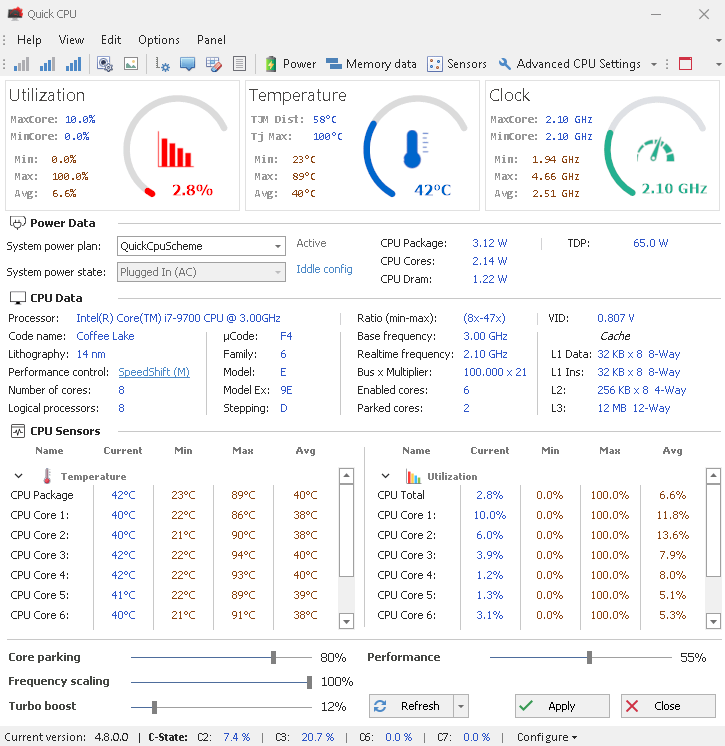The width and height of the screenshot is (725, 746).
Task: Click the Quick CPU app title icon
Action: pyautogui.click(x=15, y=13)
